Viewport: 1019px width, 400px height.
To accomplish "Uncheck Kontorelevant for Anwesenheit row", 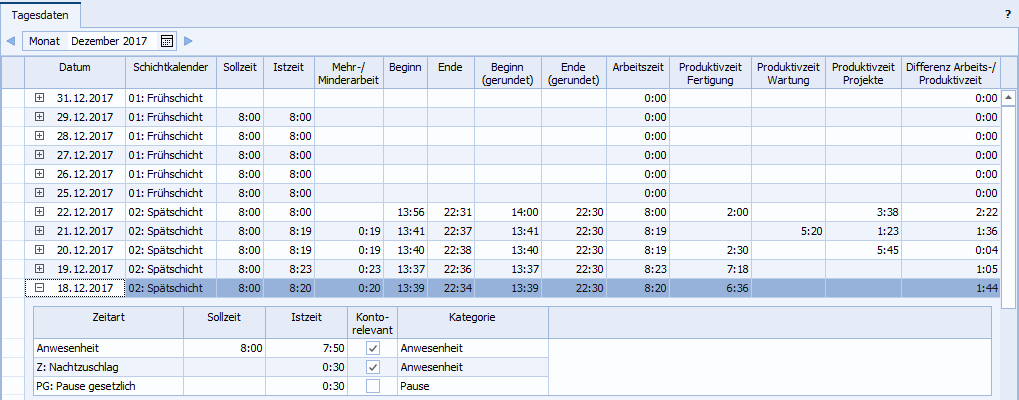I will 372,348.
